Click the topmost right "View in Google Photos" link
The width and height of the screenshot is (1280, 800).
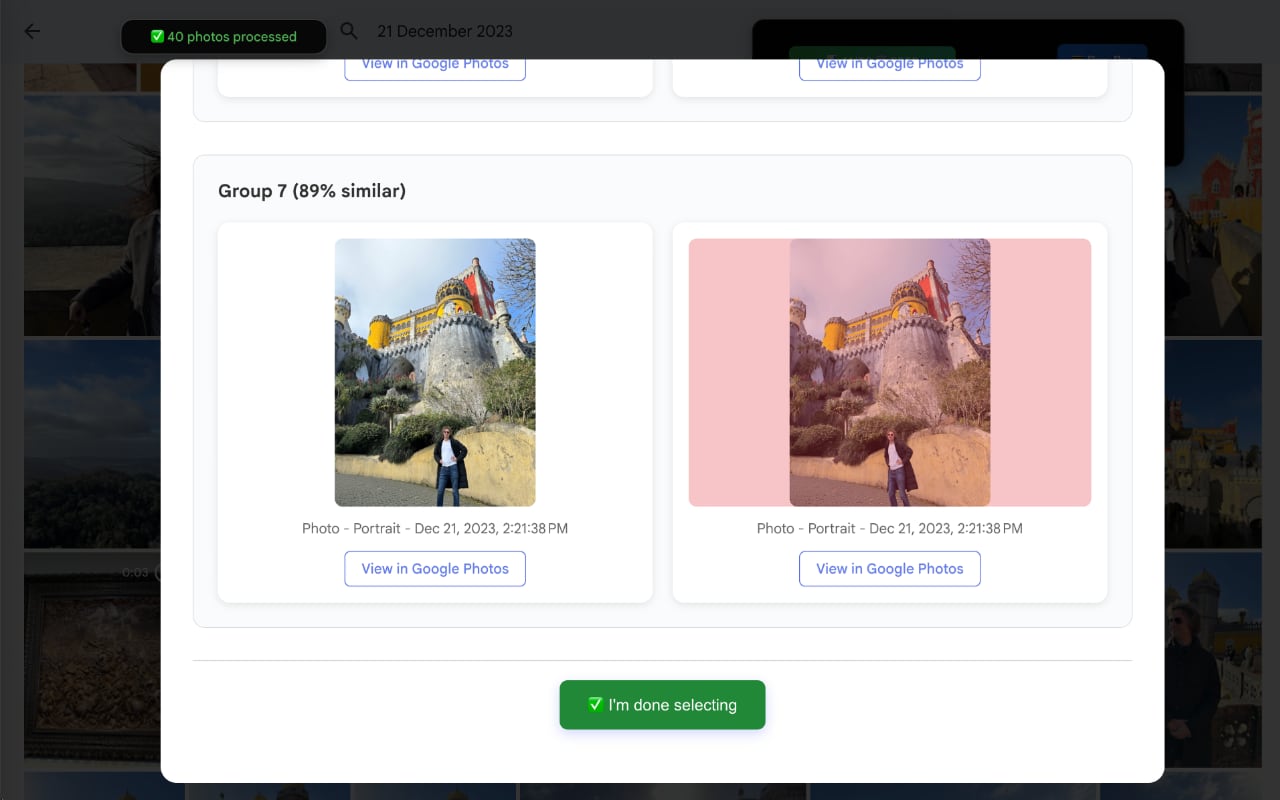pos(888,62)
